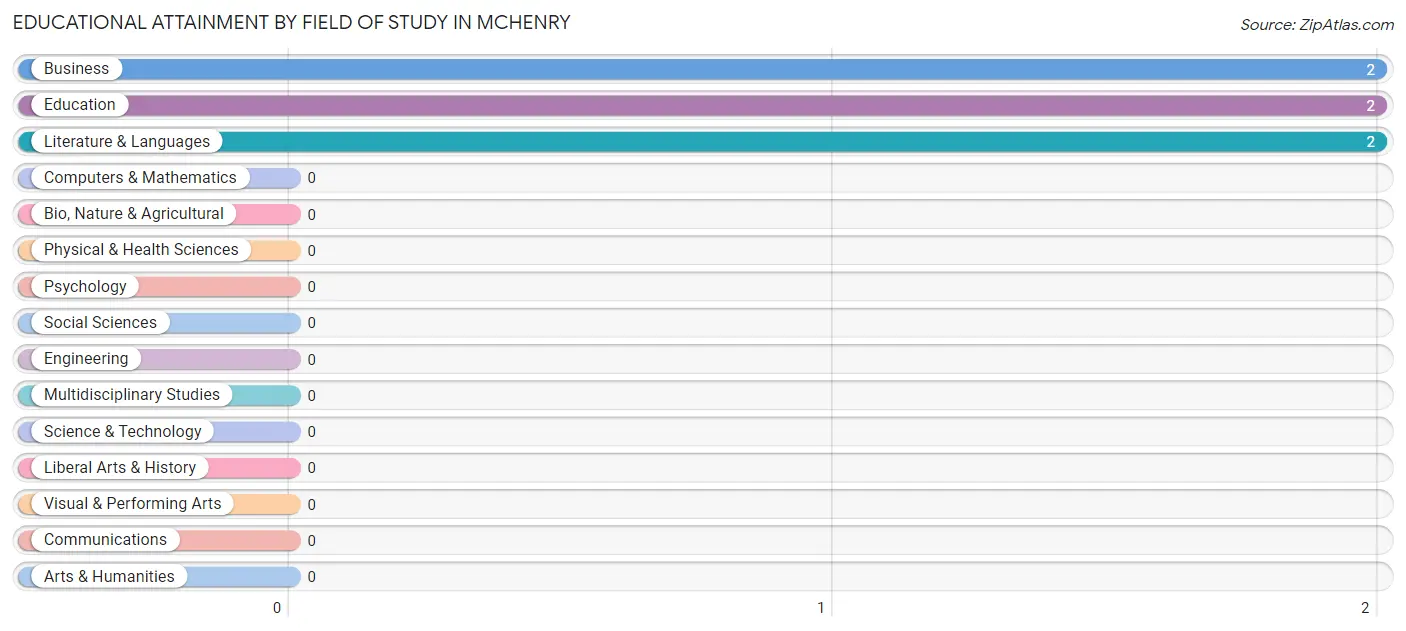Click value 0 beside Arts & Humanities
Screen dimensions: 1406x631
311,577
